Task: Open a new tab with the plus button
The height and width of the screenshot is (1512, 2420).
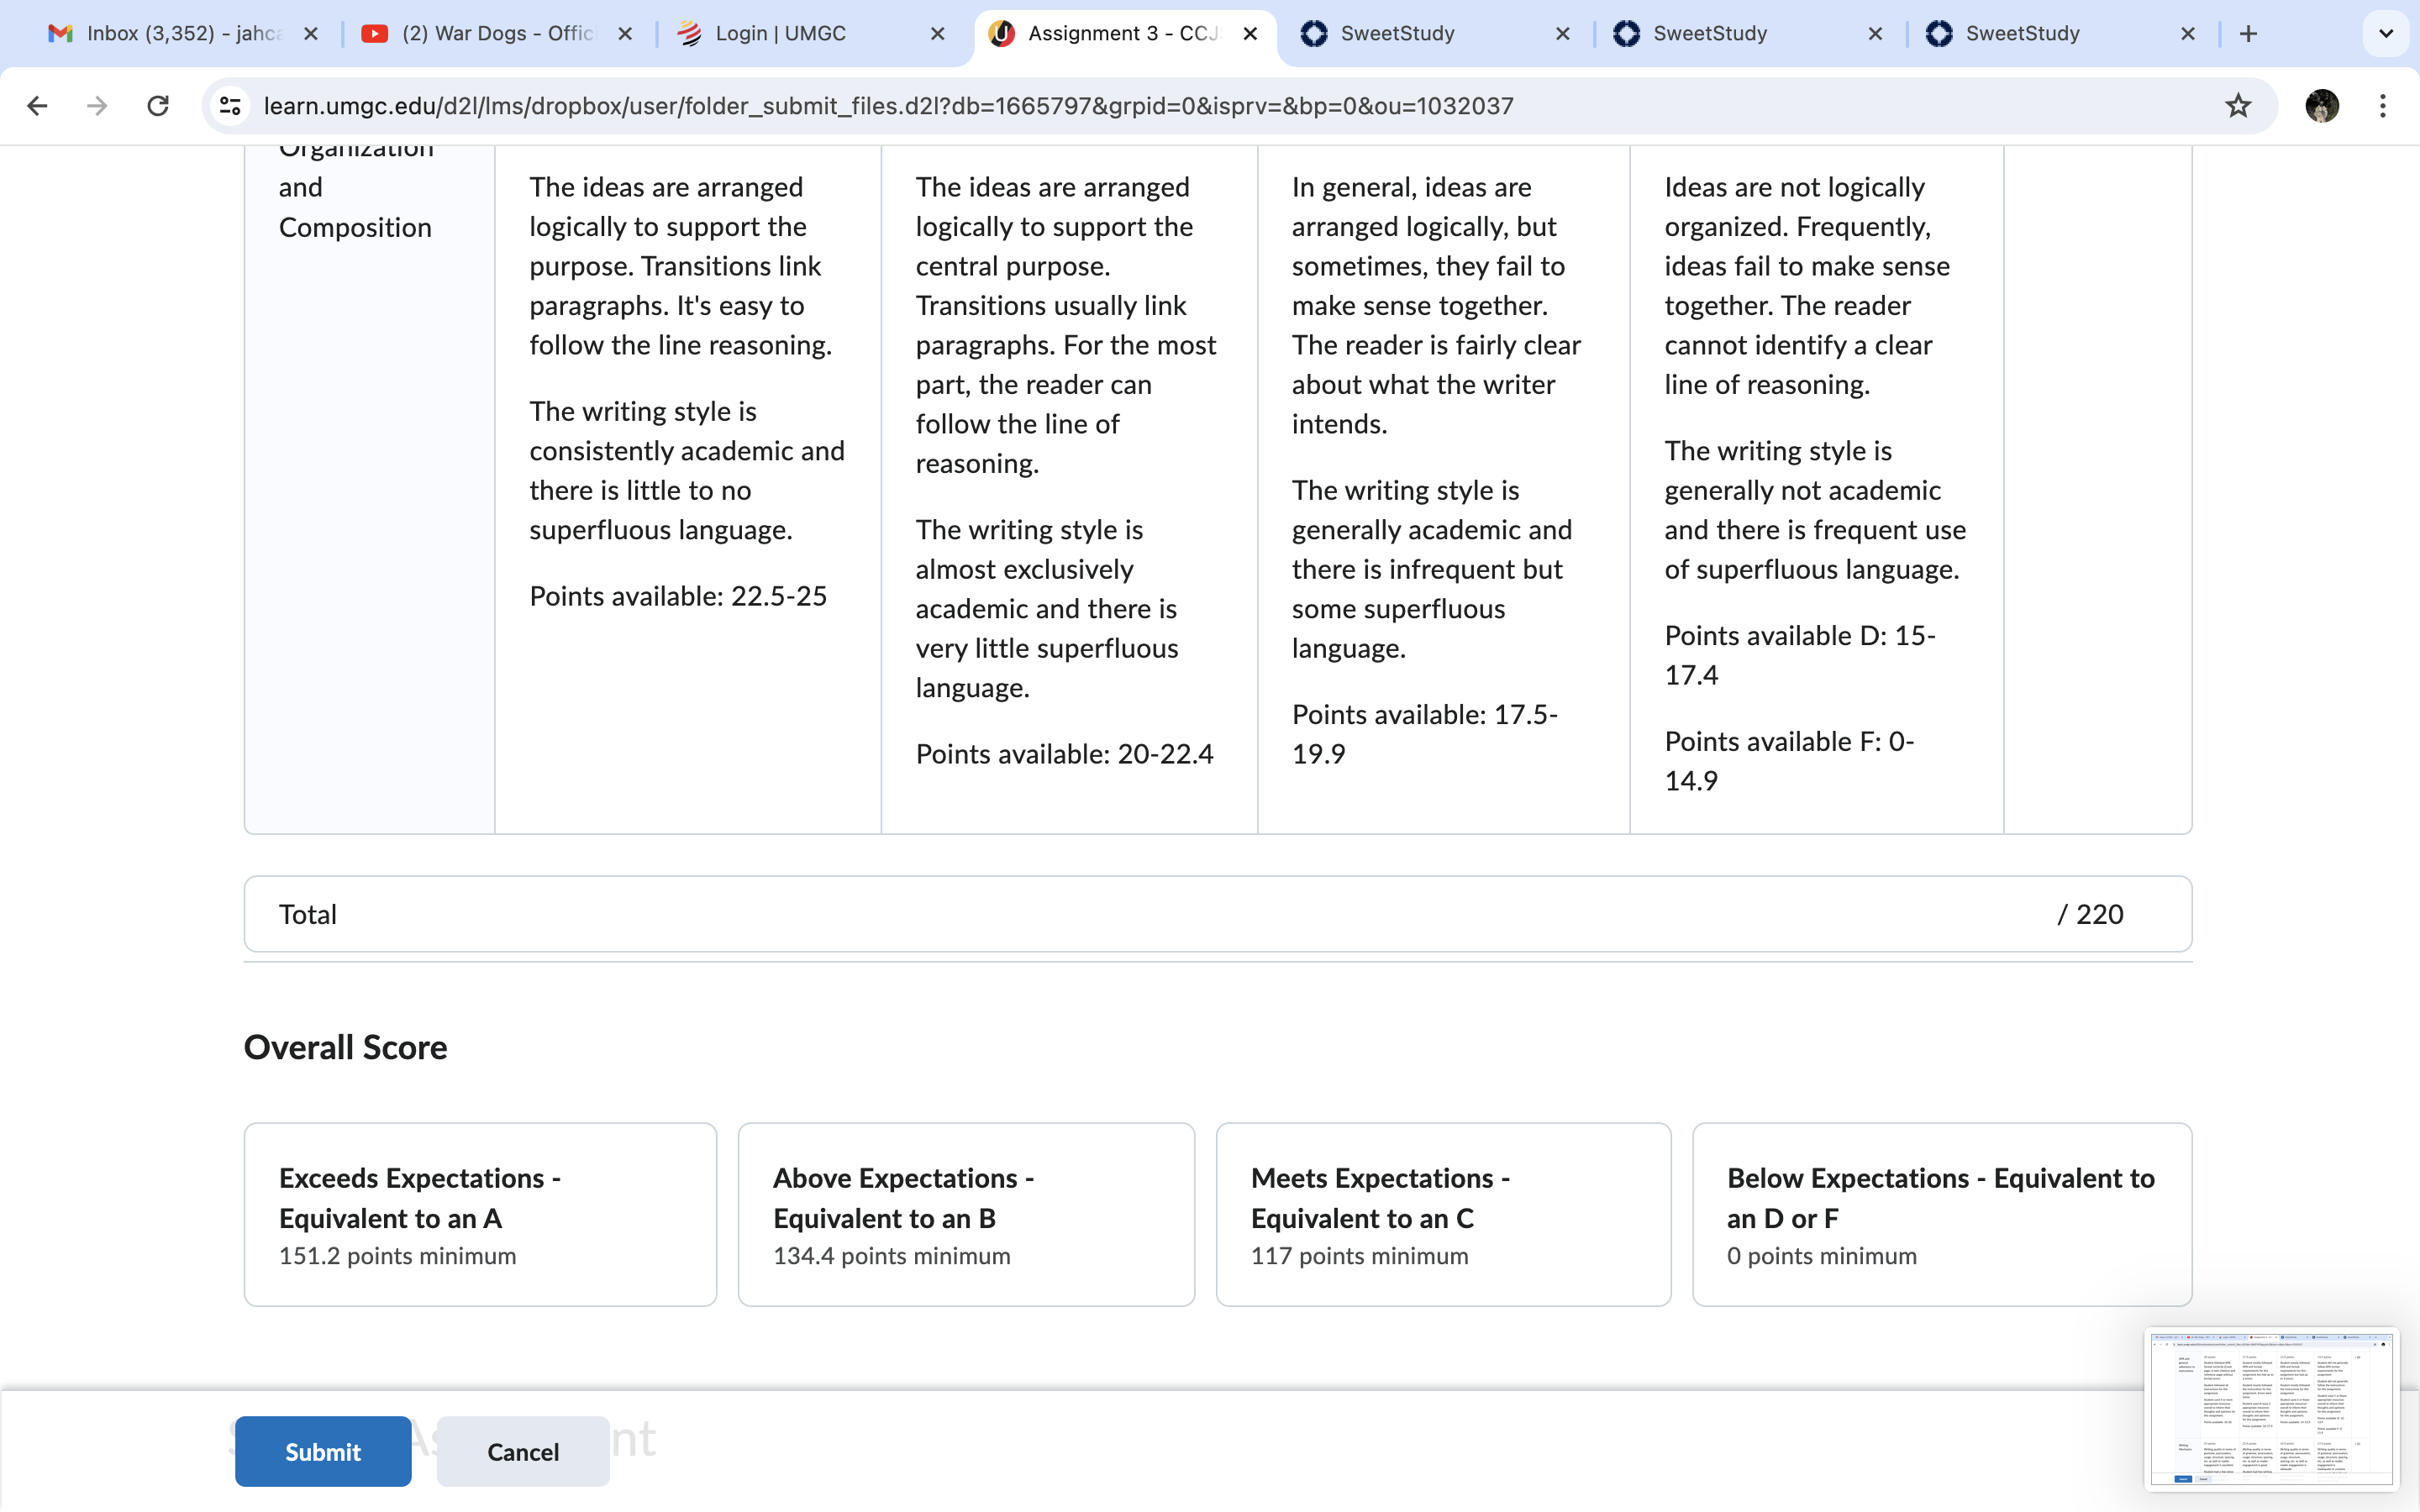Action: [x=2249, y=34]
